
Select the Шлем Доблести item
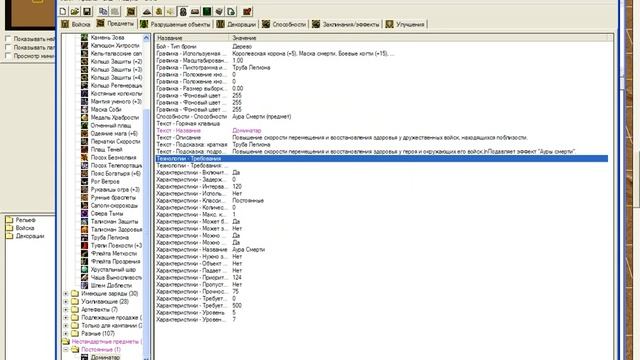(x=111, y=285)
